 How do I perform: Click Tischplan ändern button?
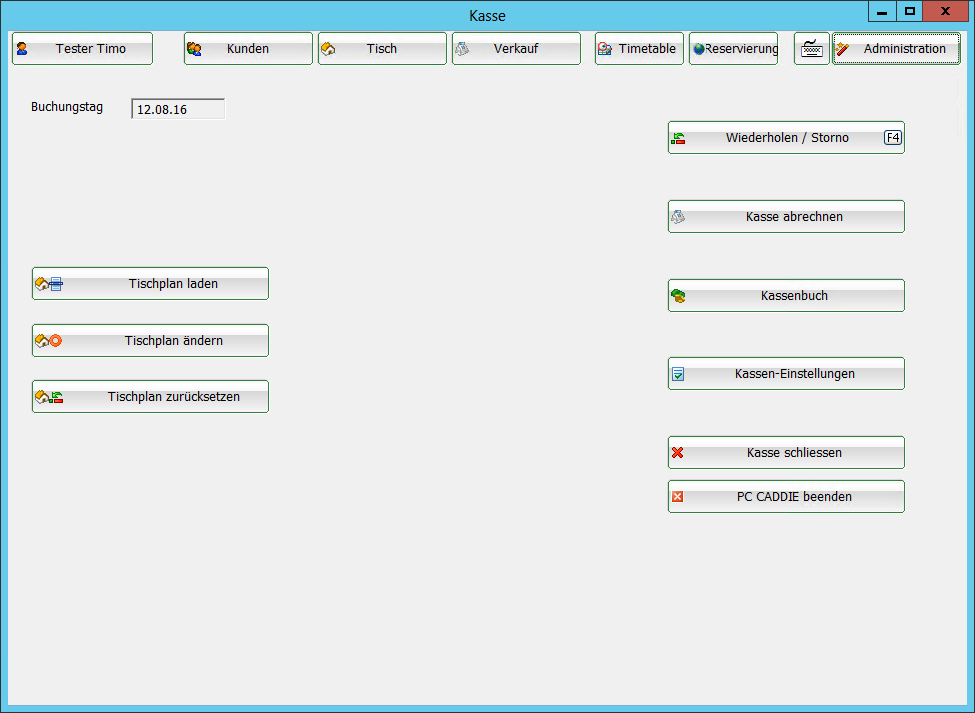[x=150, y=341]
